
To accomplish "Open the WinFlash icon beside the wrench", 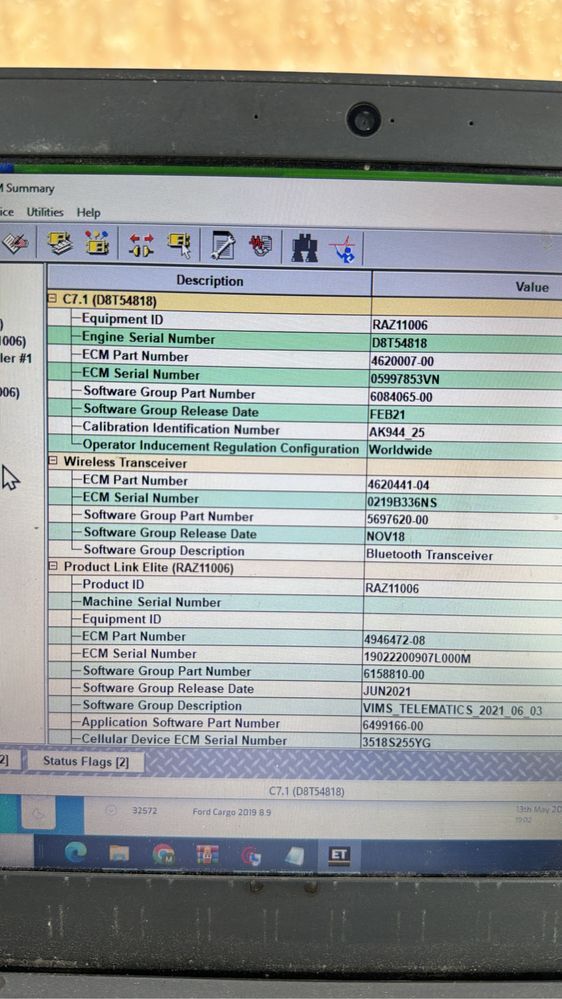I will coord(260,245).
